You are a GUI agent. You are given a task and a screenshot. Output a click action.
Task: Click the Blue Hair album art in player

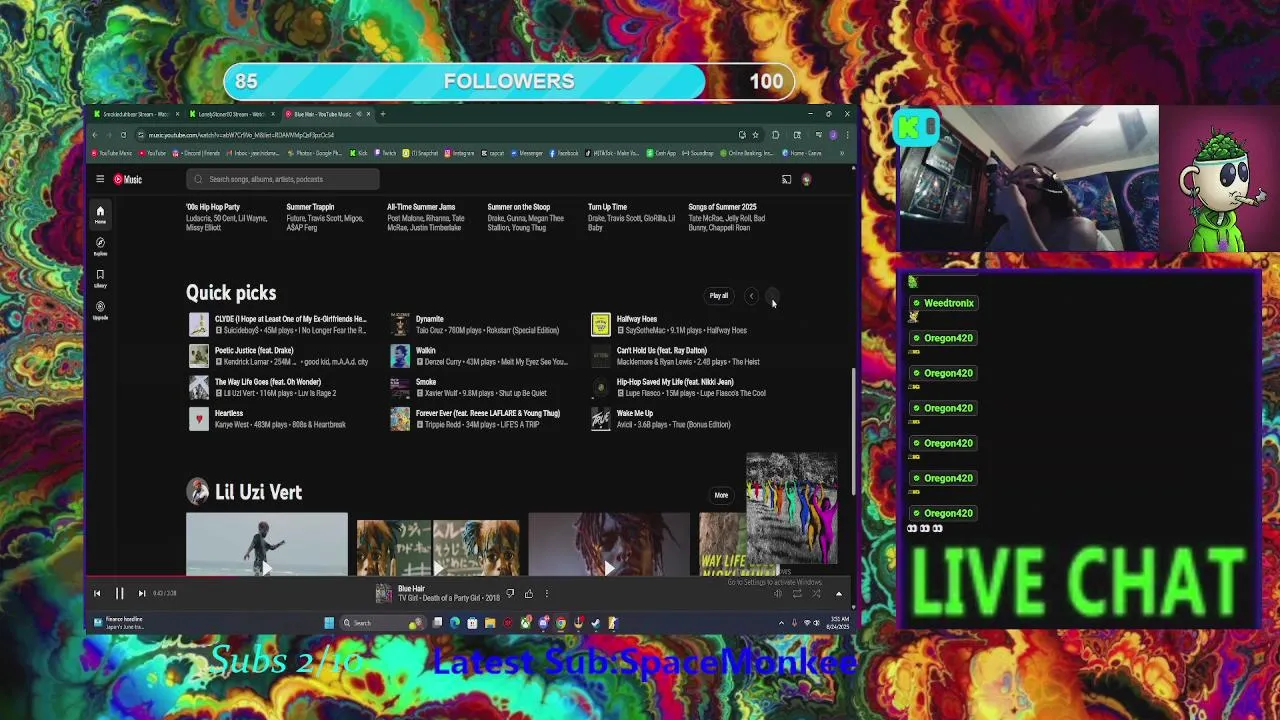[x=384, y=594]
